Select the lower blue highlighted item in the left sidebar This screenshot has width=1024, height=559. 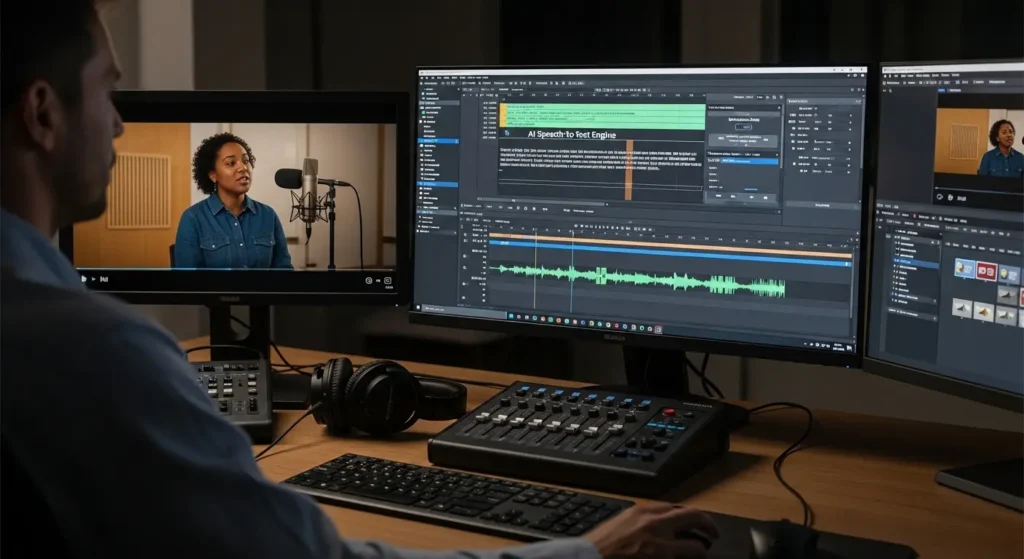438,185
